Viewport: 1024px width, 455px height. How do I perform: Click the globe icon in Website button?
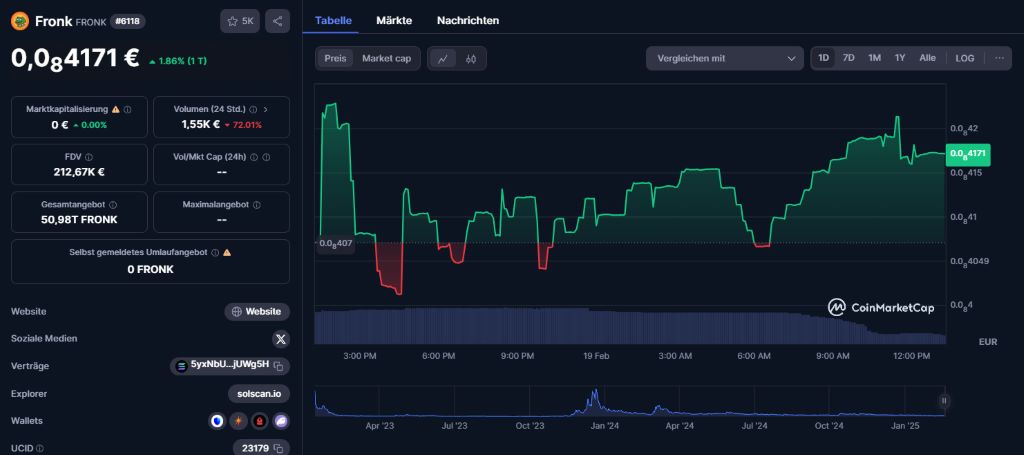(x=237, y=311)
